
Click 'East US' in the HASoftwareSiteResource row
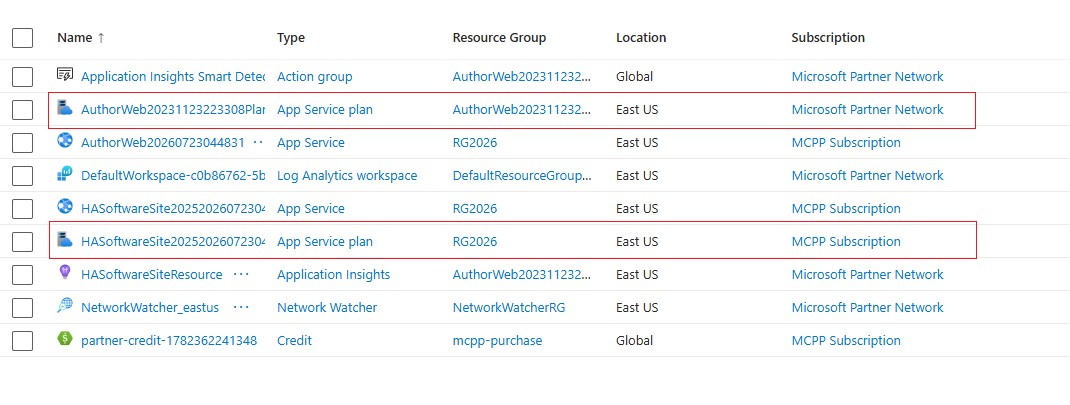637,275
